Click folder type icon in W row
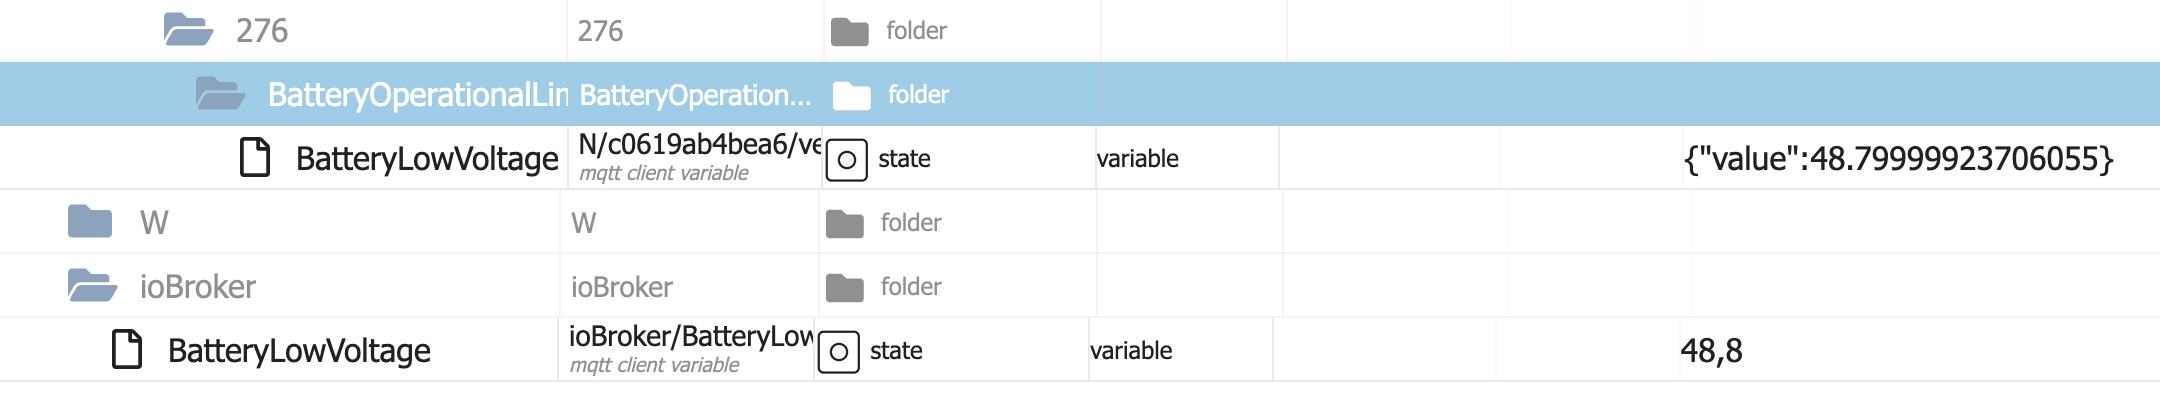 pos(844,224)
